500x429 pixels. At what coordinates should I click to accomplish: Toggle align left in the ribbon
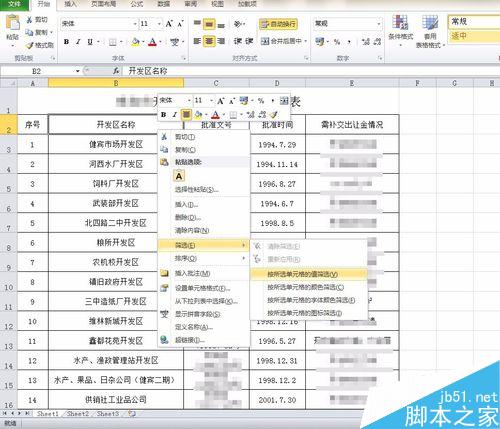(197, 41)
